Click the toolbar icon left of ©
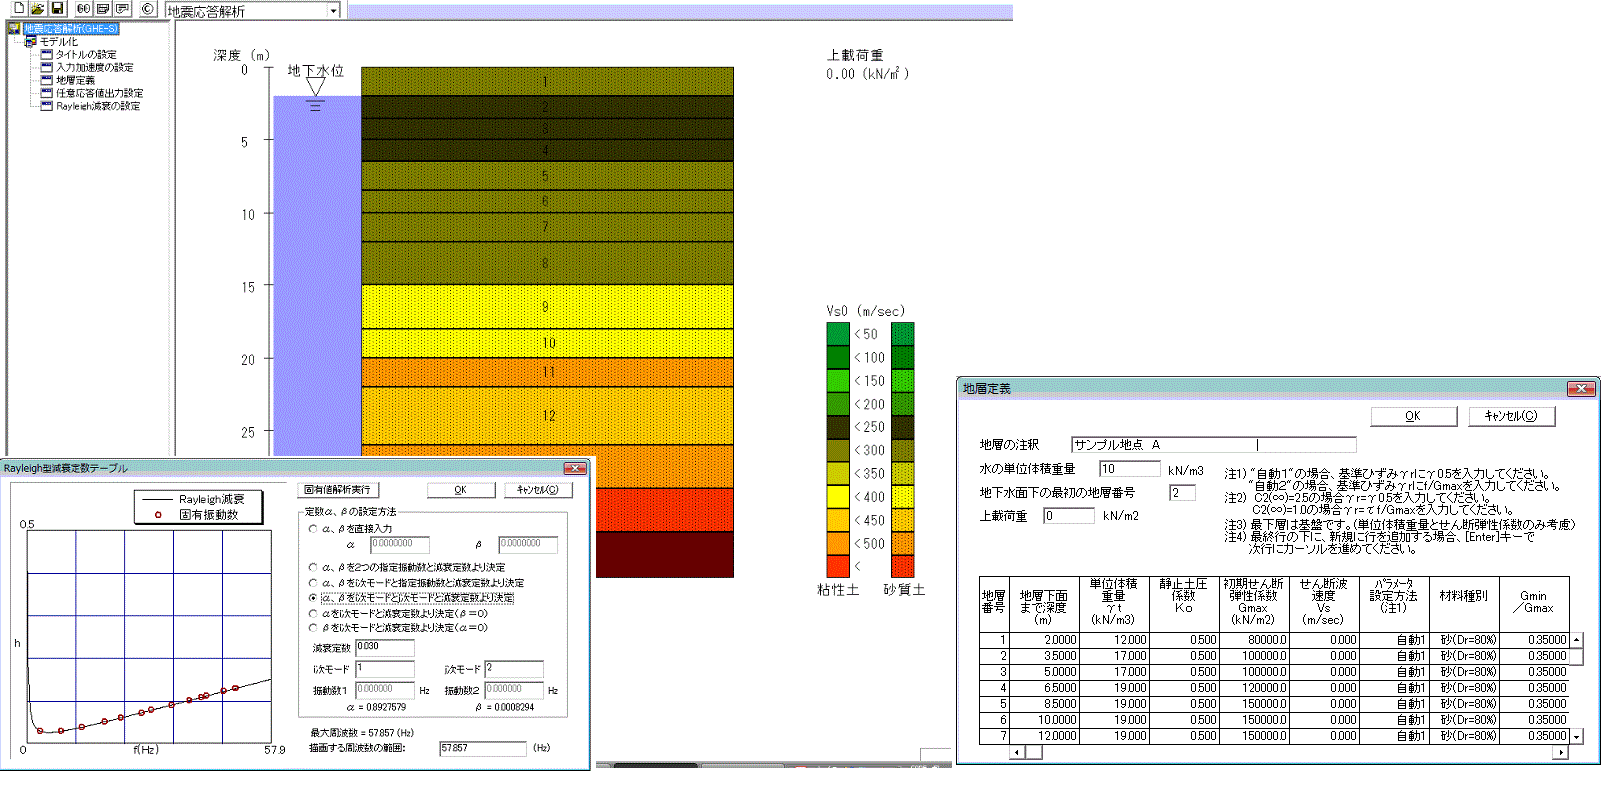Screen dimensions: 1620x786 coord(122,9)
